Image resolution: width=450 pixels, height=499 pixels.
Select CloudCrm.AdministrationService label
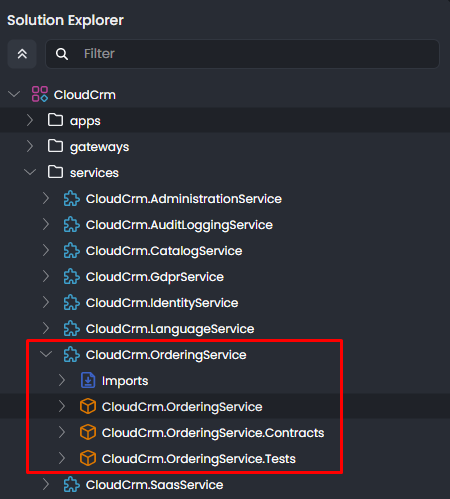(184, 199)
